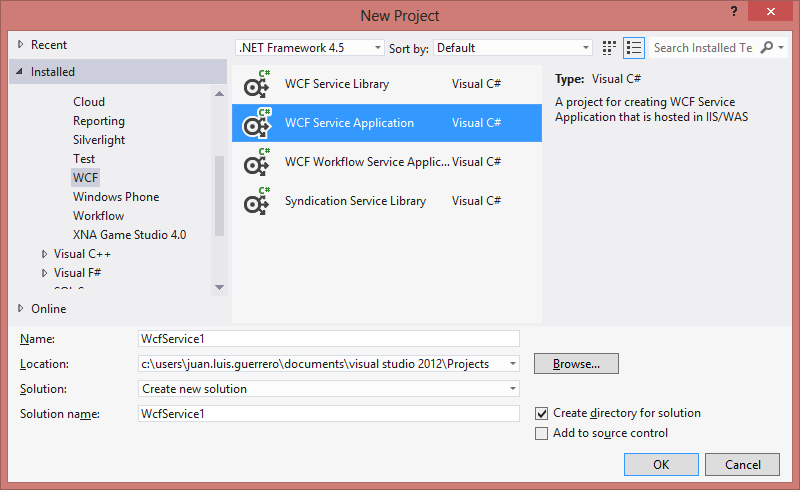This screenshot has height=490, width=800.
Task: Click the project Name text field
Action: click(x=329, y=339)
